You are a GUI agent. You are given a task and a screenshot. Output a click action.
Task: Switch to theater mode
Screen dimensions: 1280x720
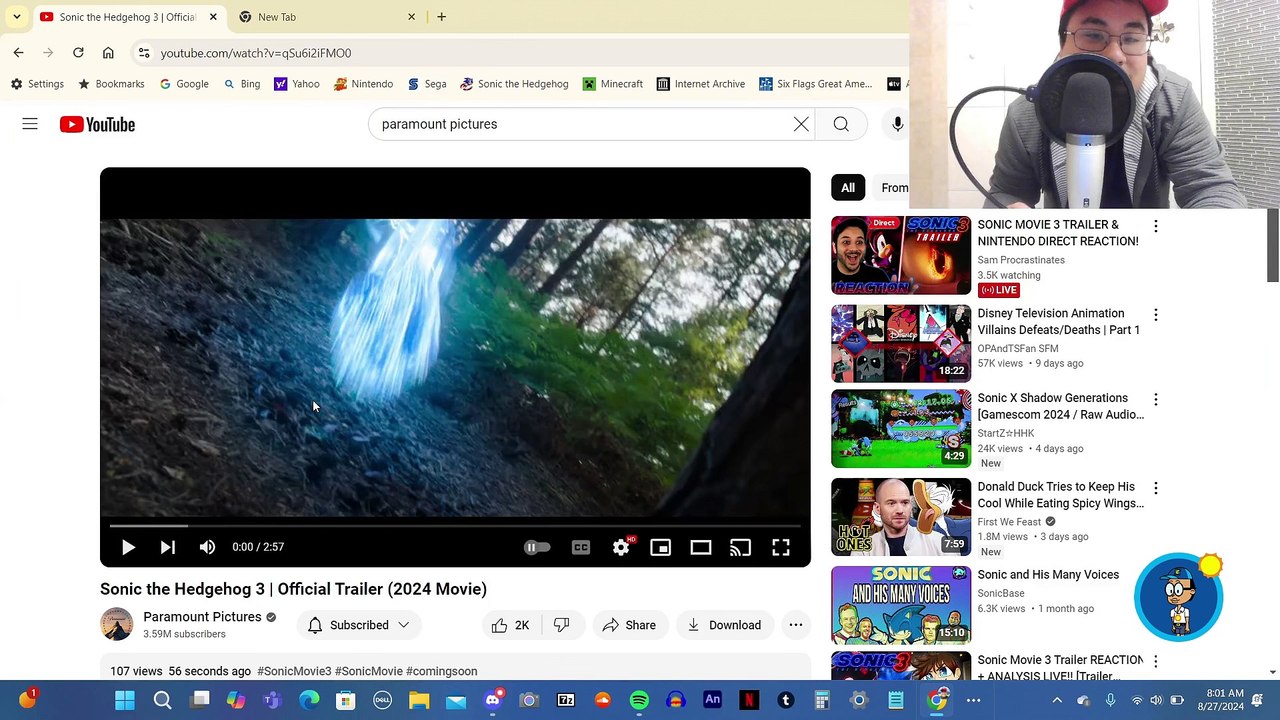coord(700,547)
